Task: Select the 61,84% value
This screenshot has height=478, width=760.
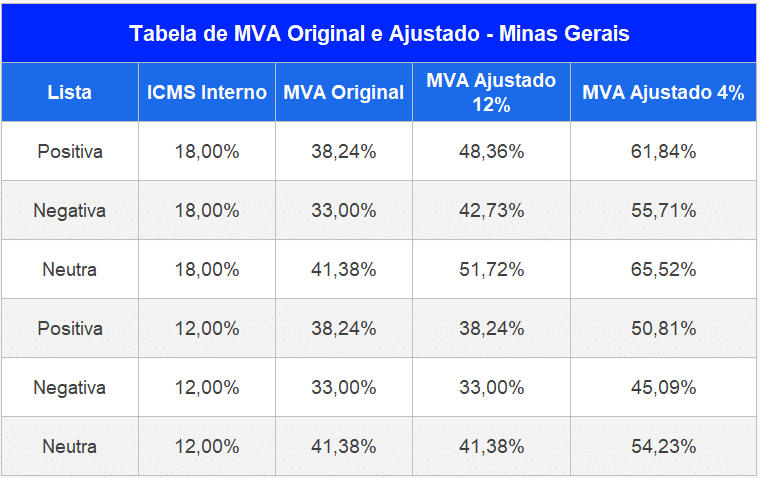Action: pyautogui.click(x=663, y=152)
